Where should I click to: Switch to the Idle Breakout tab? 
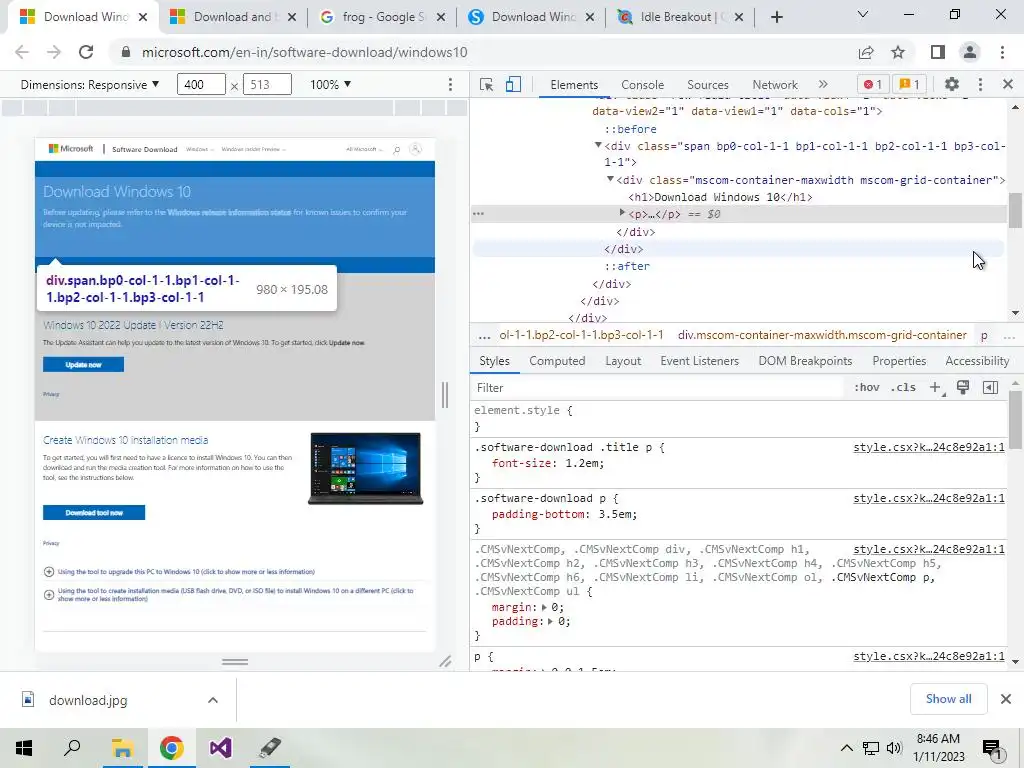(x=680, y=17)
